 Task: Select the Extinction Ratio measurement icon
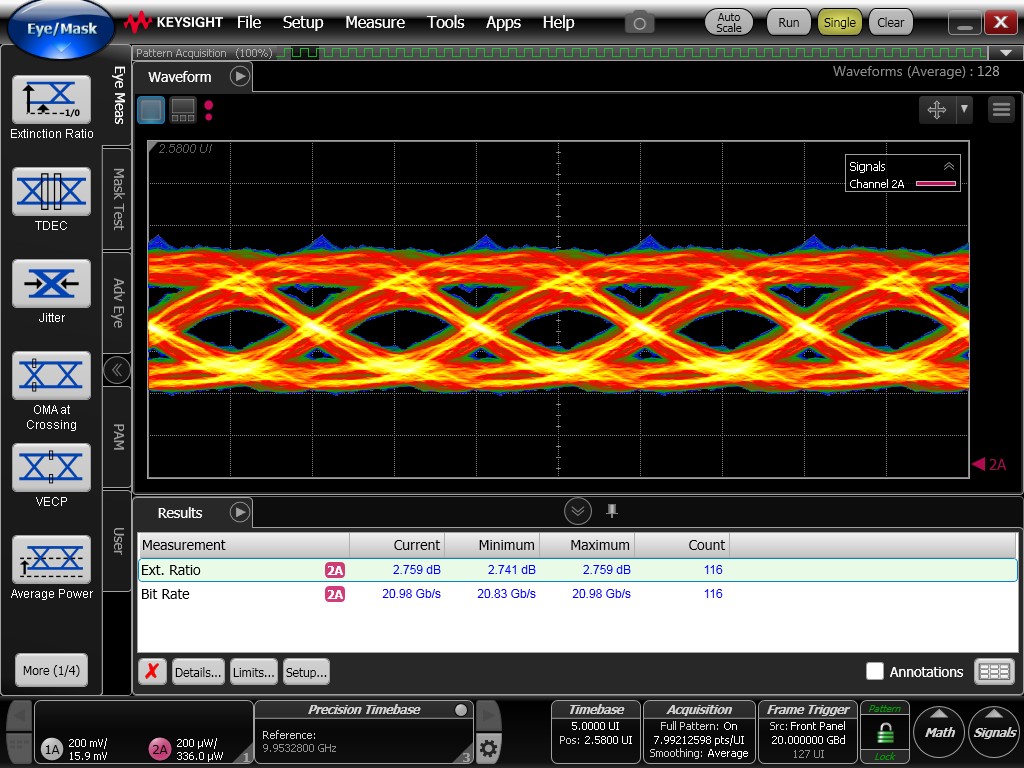[51, 99]
